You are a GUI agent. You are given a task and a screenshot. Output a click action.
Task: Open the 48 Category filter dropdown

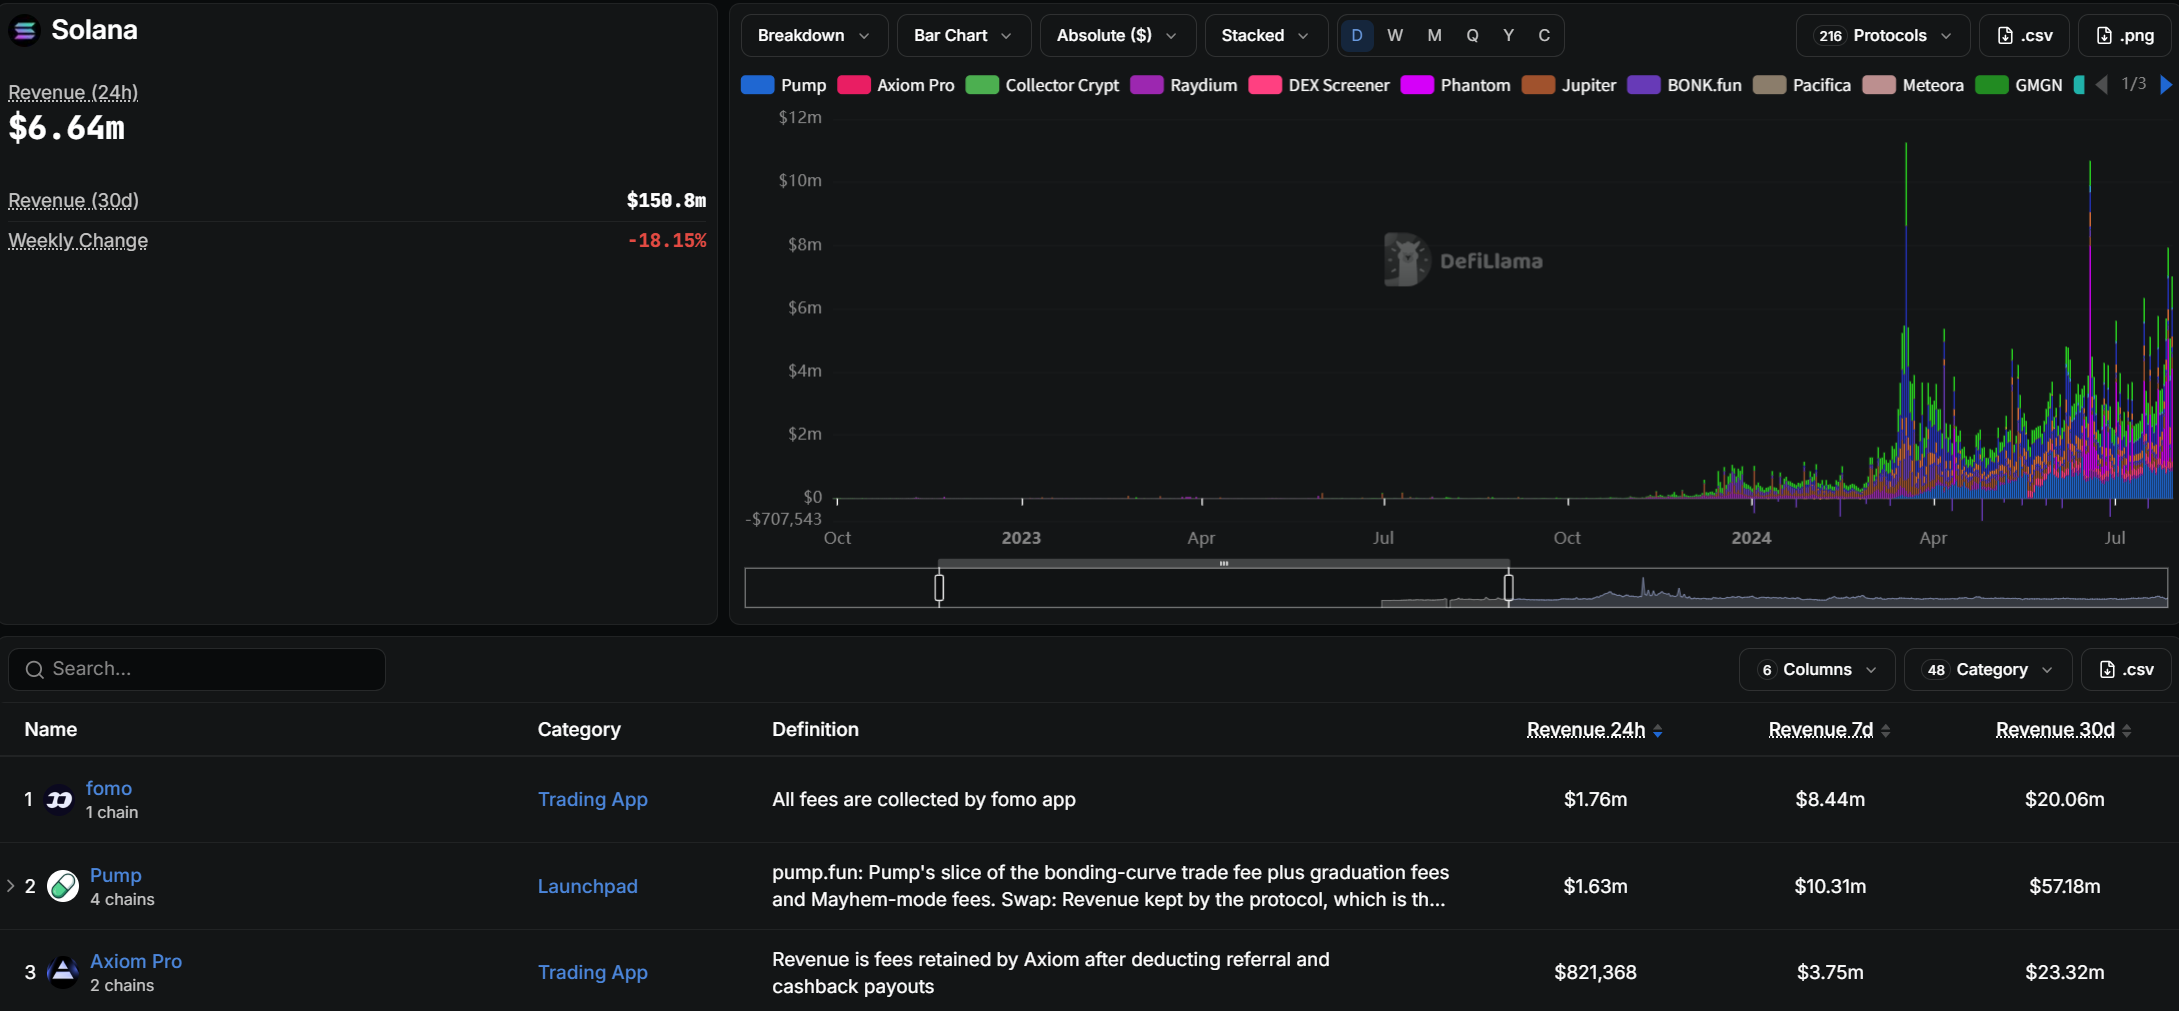pyautogui.click(x=1988, y=670)
